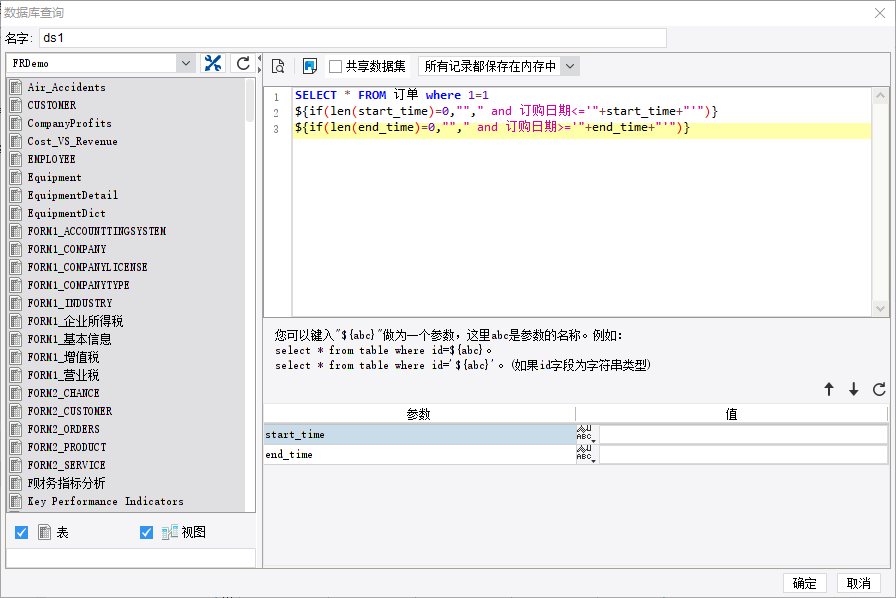Click table icon beside Air_Accidents
Image resolution: width=896 pixels, height=598 pixels.
[16, 87]
